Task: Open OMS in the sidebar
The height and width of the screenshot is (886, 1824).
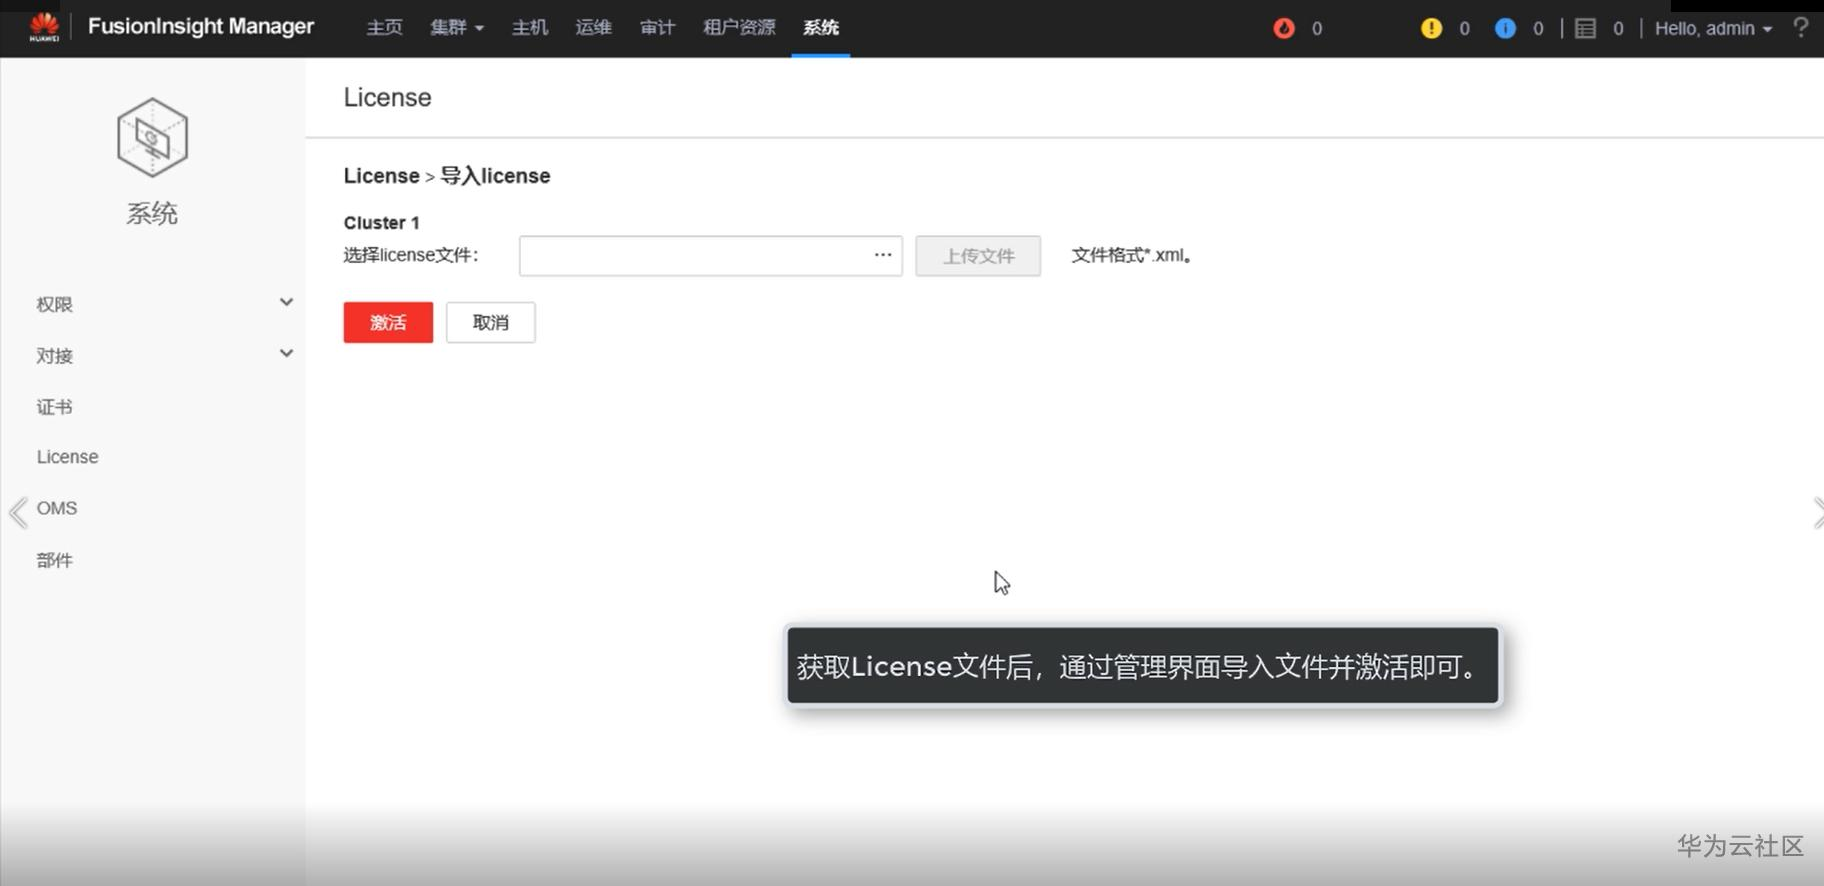Action: pos(56,508)
